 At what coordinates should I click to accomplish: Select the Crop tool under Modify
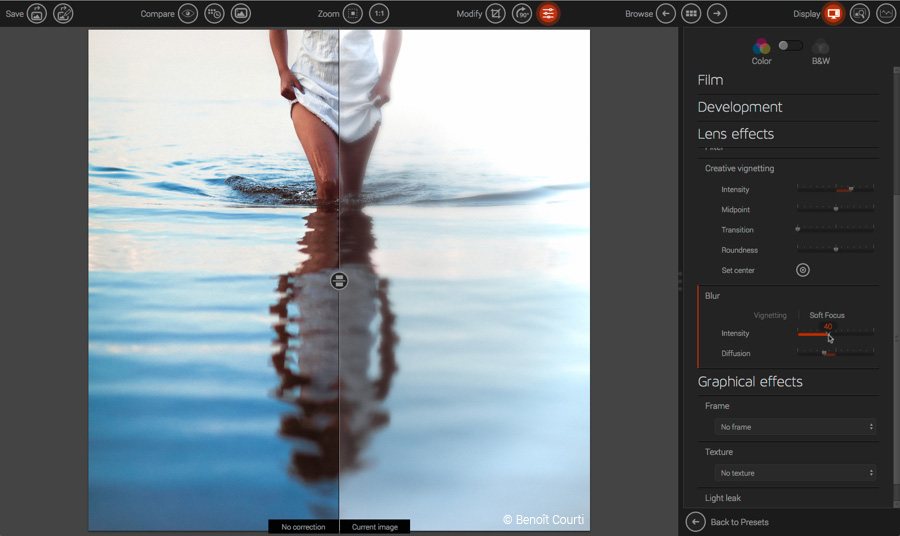(495, 13)
